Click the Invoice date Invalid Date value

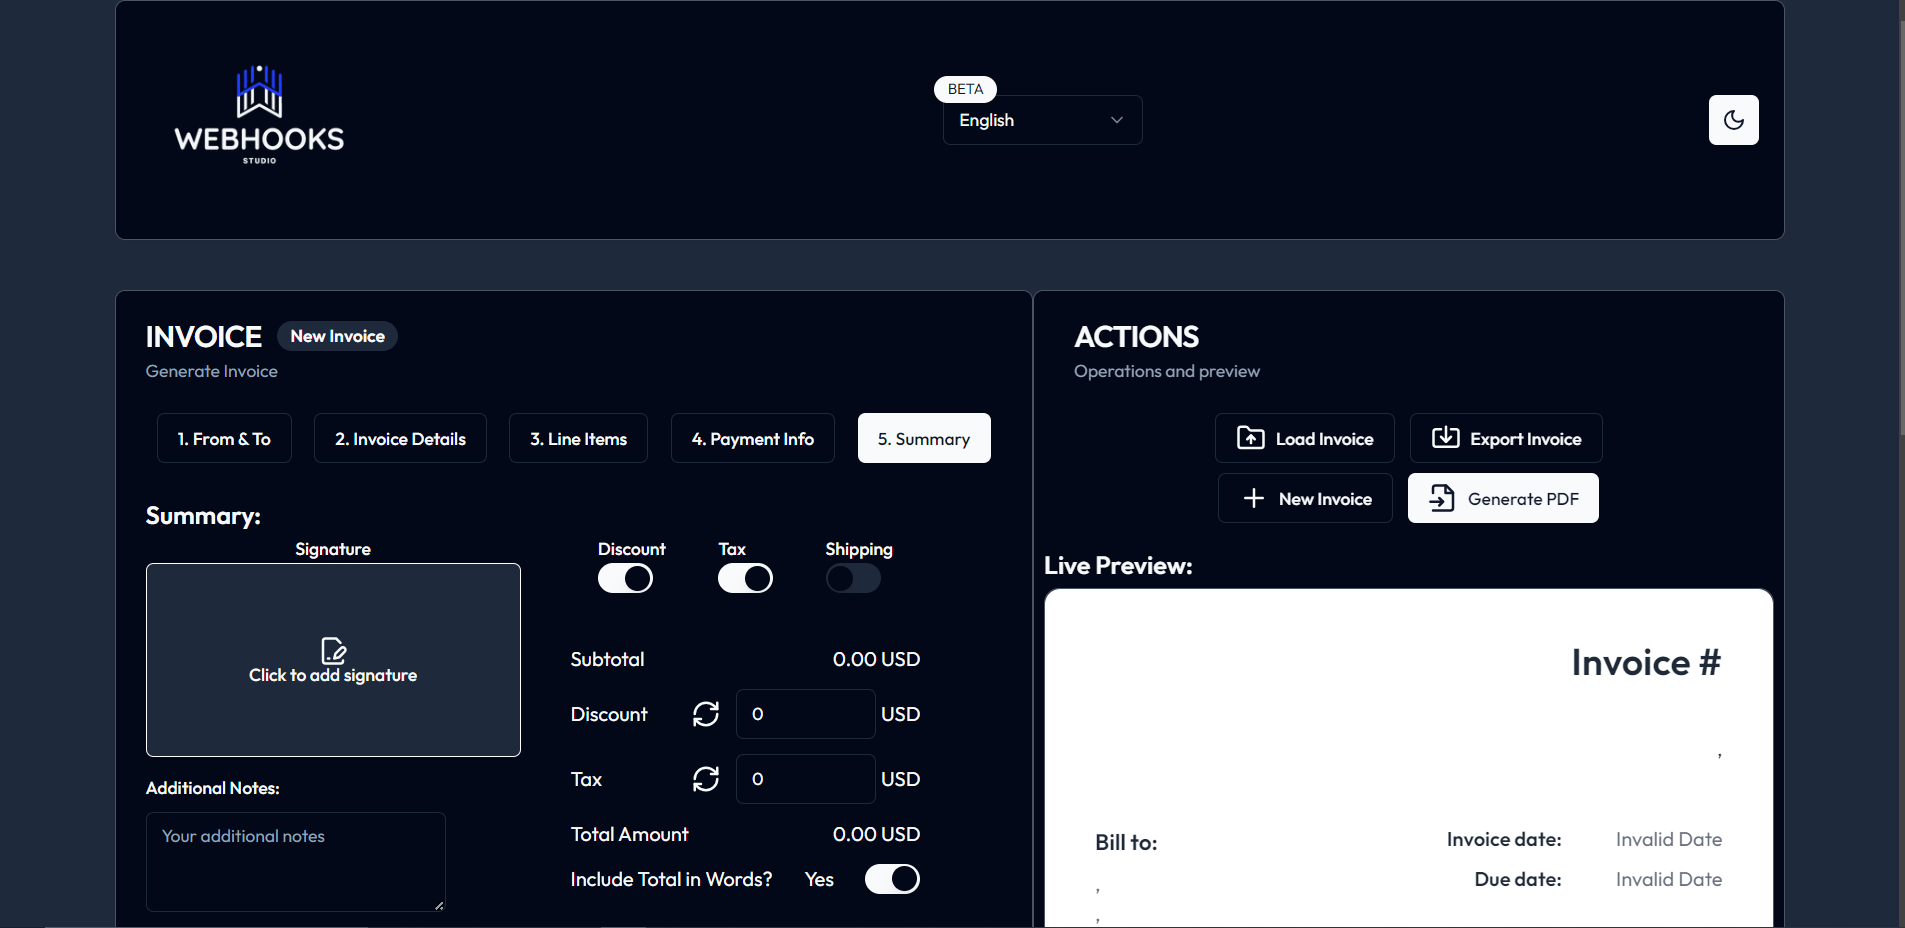(1669, 839)
